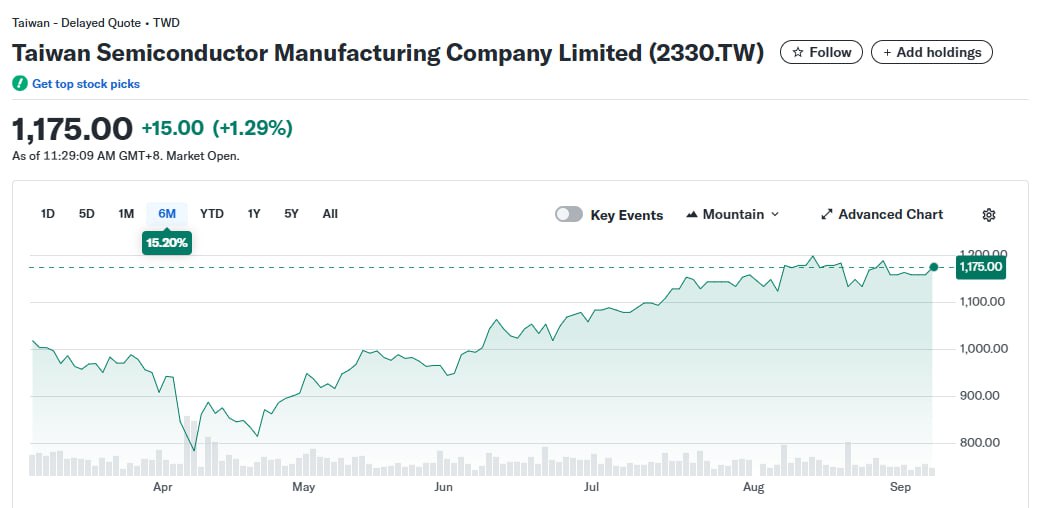This screenshot has width=1038, height=508.
Task: Click the Aug x-axis label
Action: point(753,487)
